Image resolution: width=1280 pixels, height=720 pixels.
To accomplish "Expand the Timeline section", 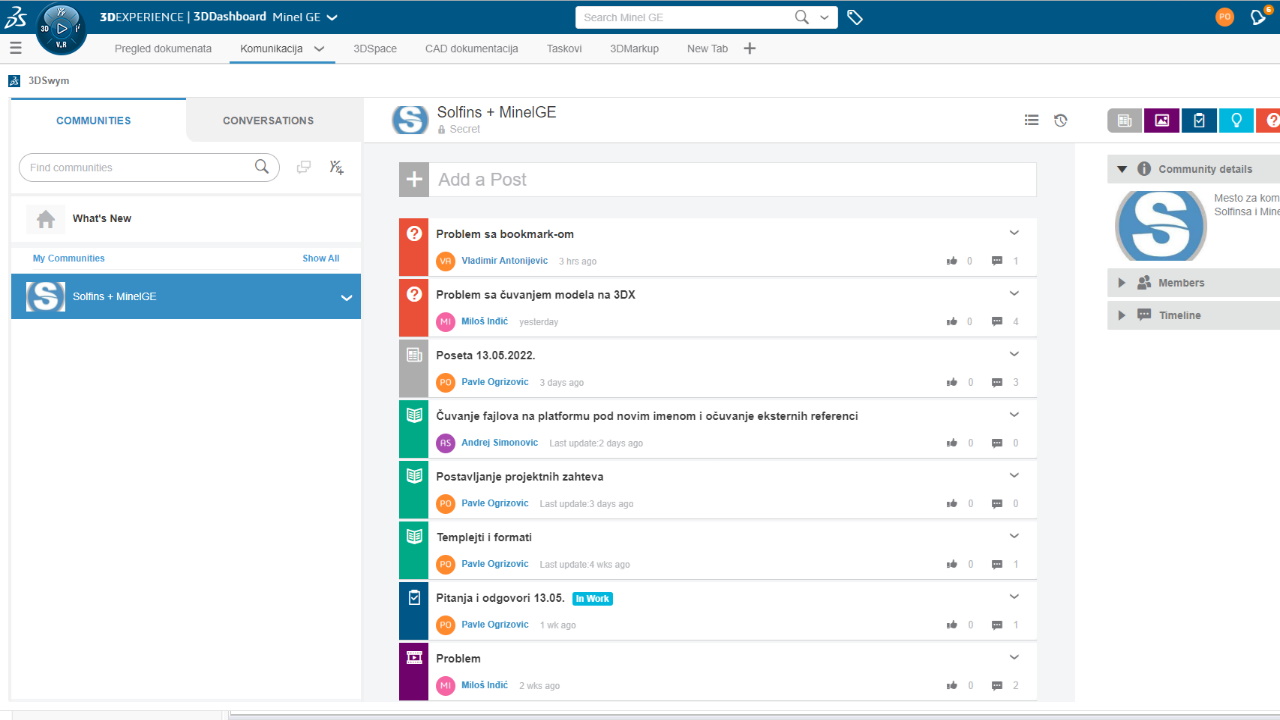I will 1121,315.
